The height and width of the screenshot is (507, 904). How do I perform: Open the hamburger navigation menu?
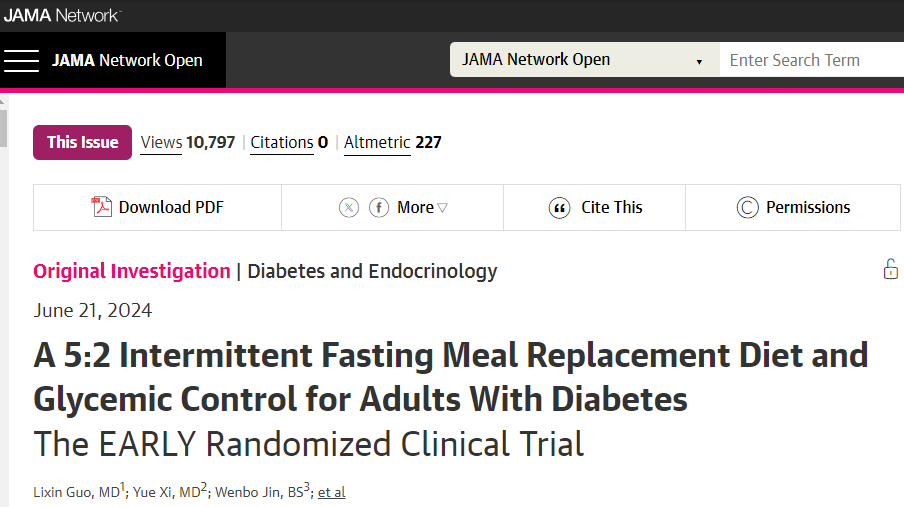[21, 61]
